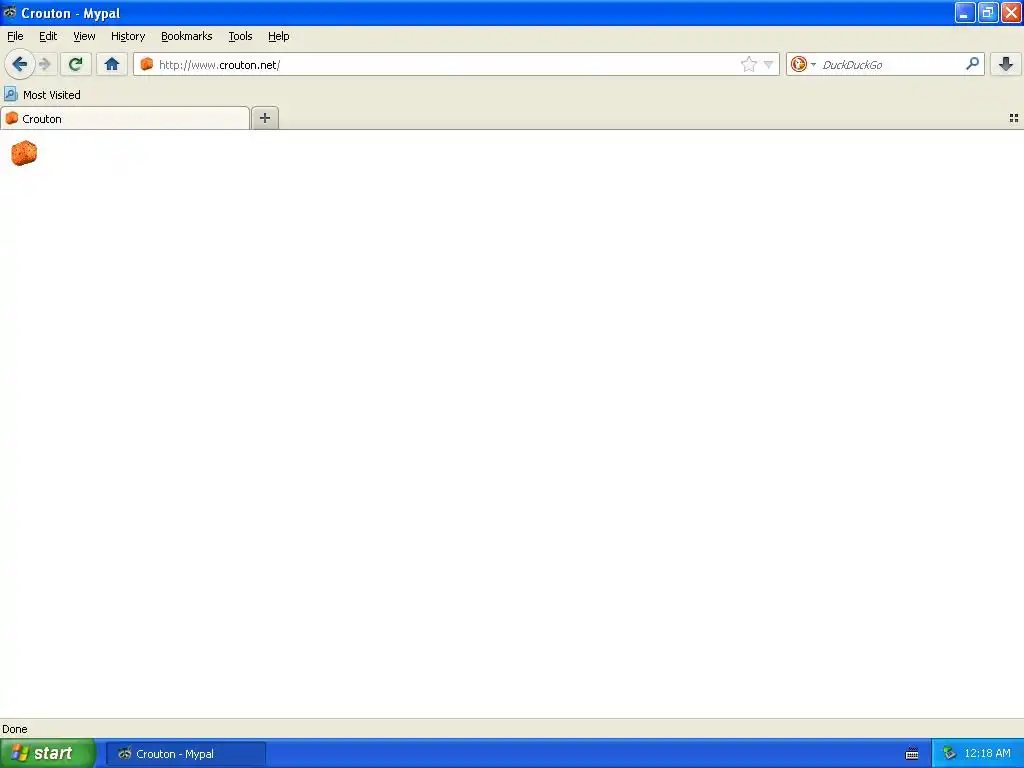Screen dimensions: 1024x768
Task: Click the Done status bar text
Action: point(15,729)
